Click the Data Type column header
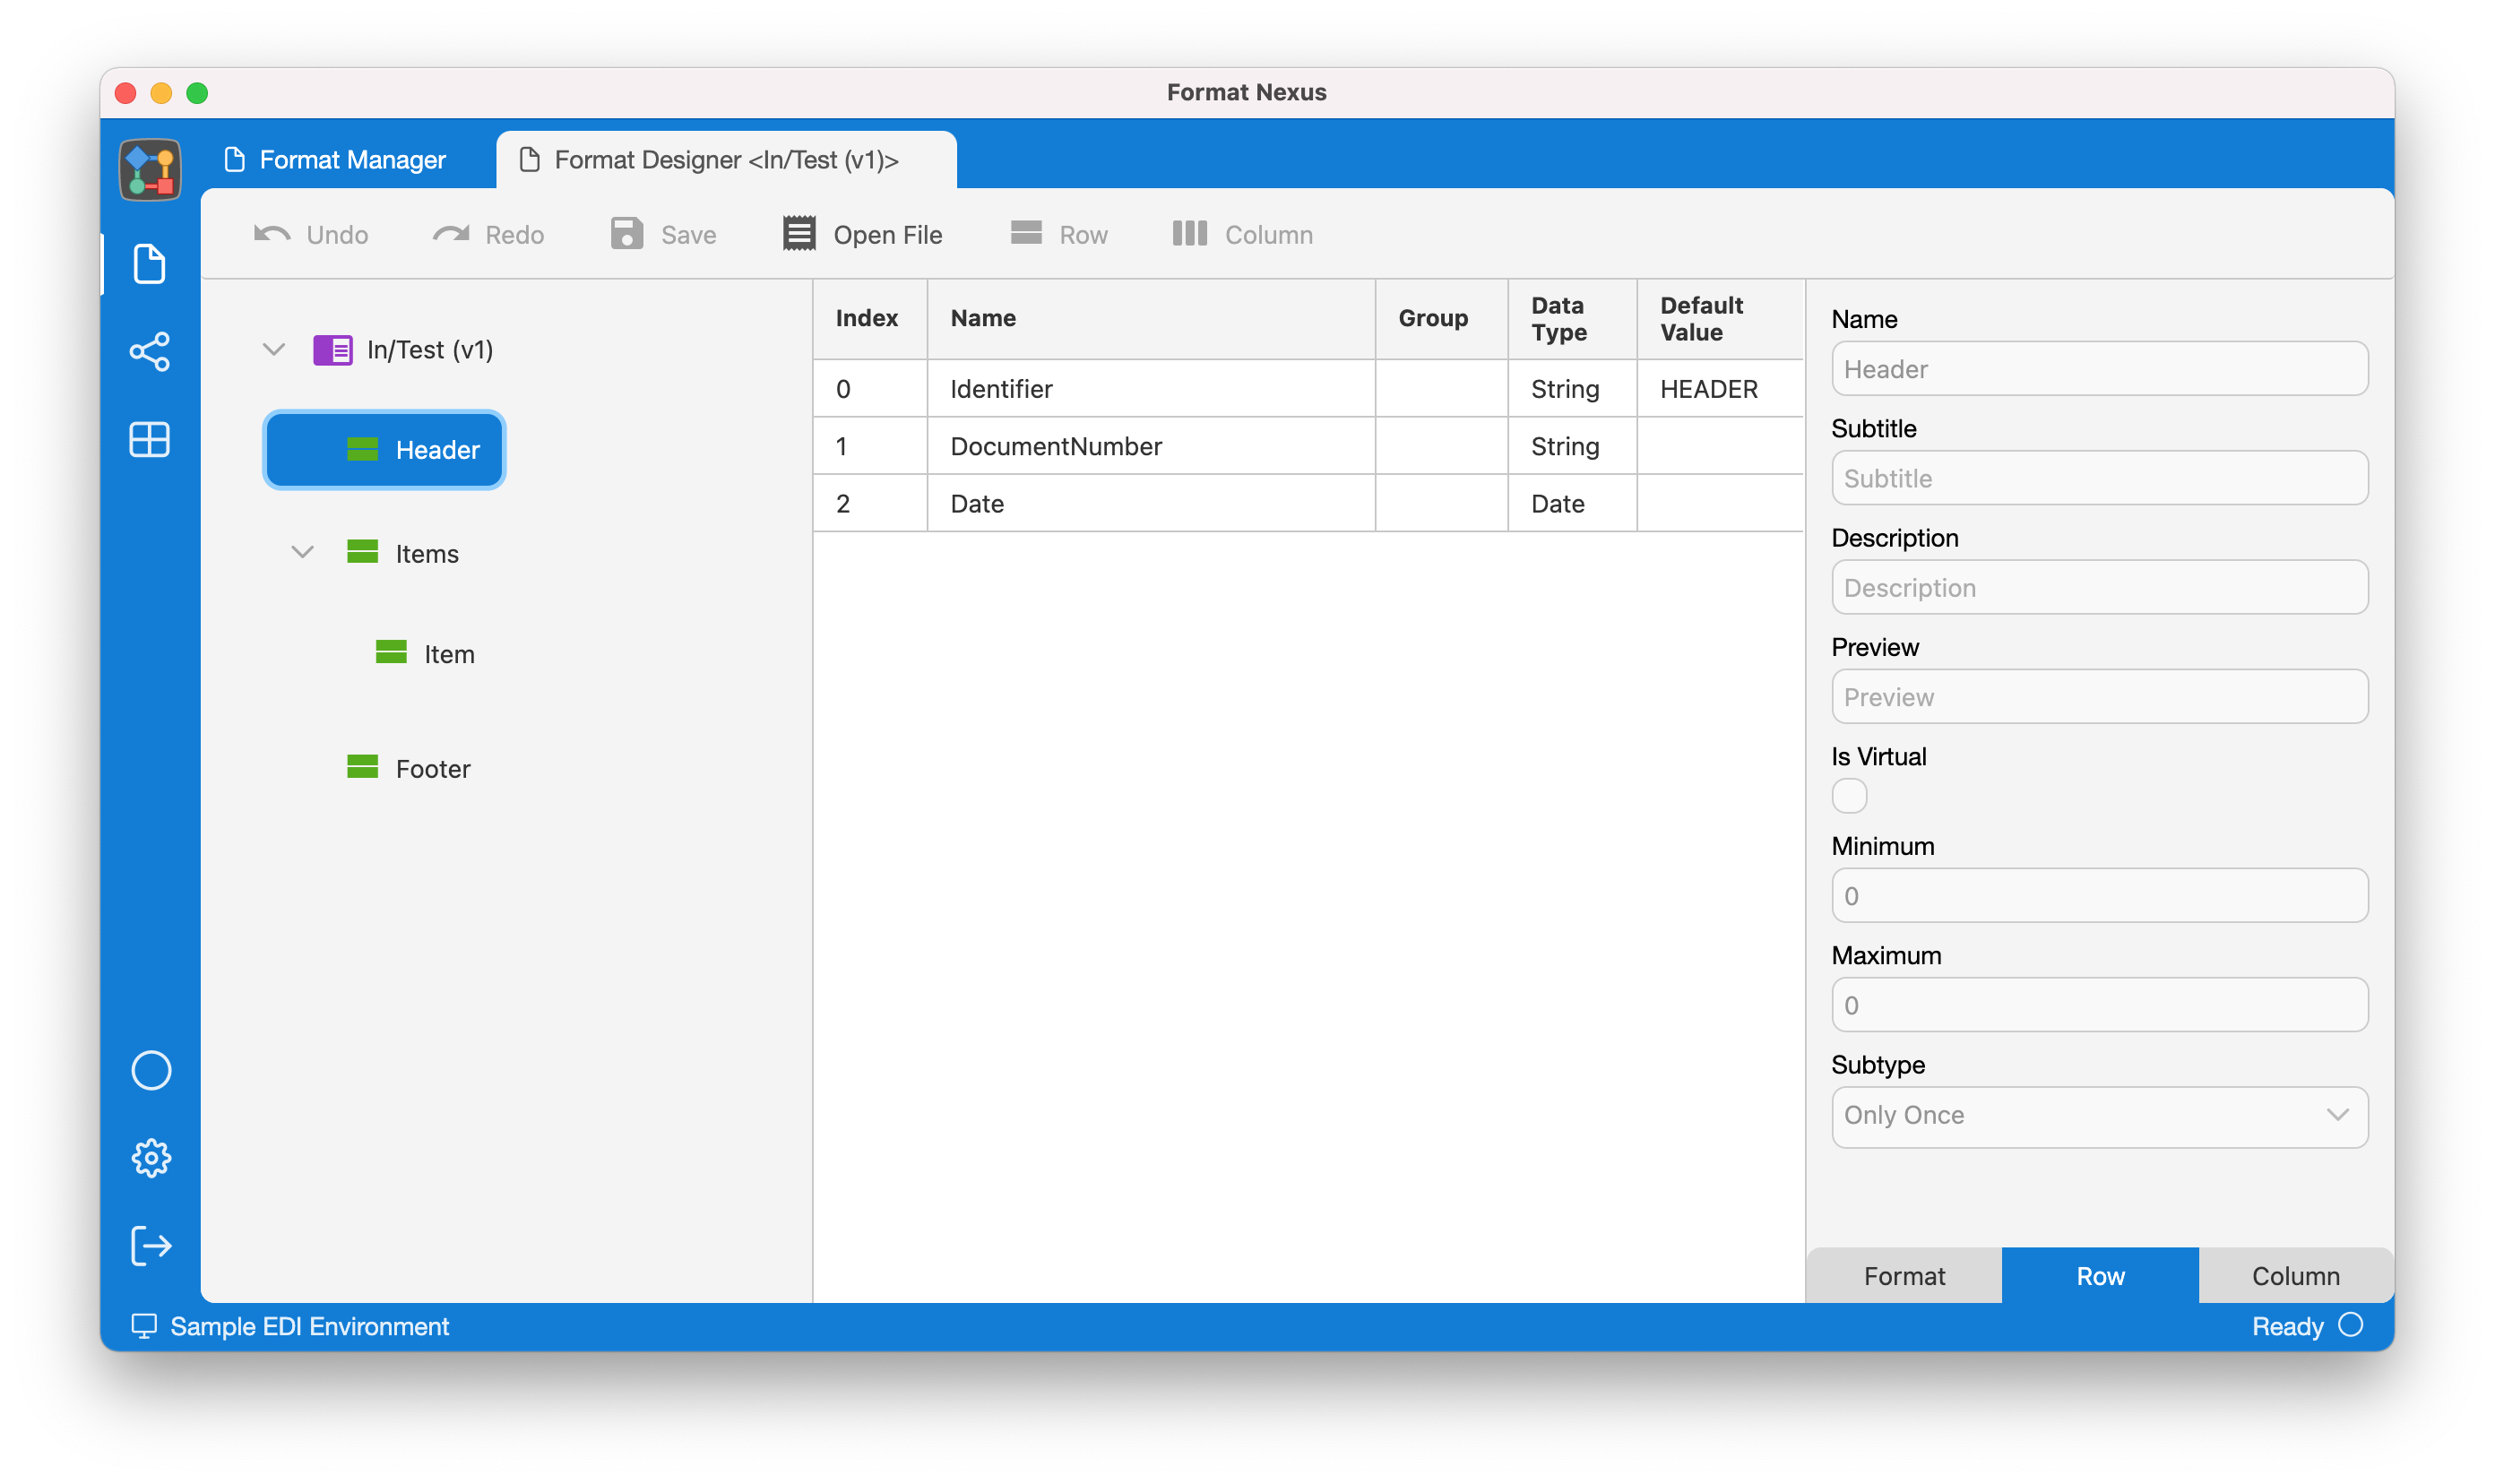Screen dimensions: 2495x1484 [x=1572, y=318]
